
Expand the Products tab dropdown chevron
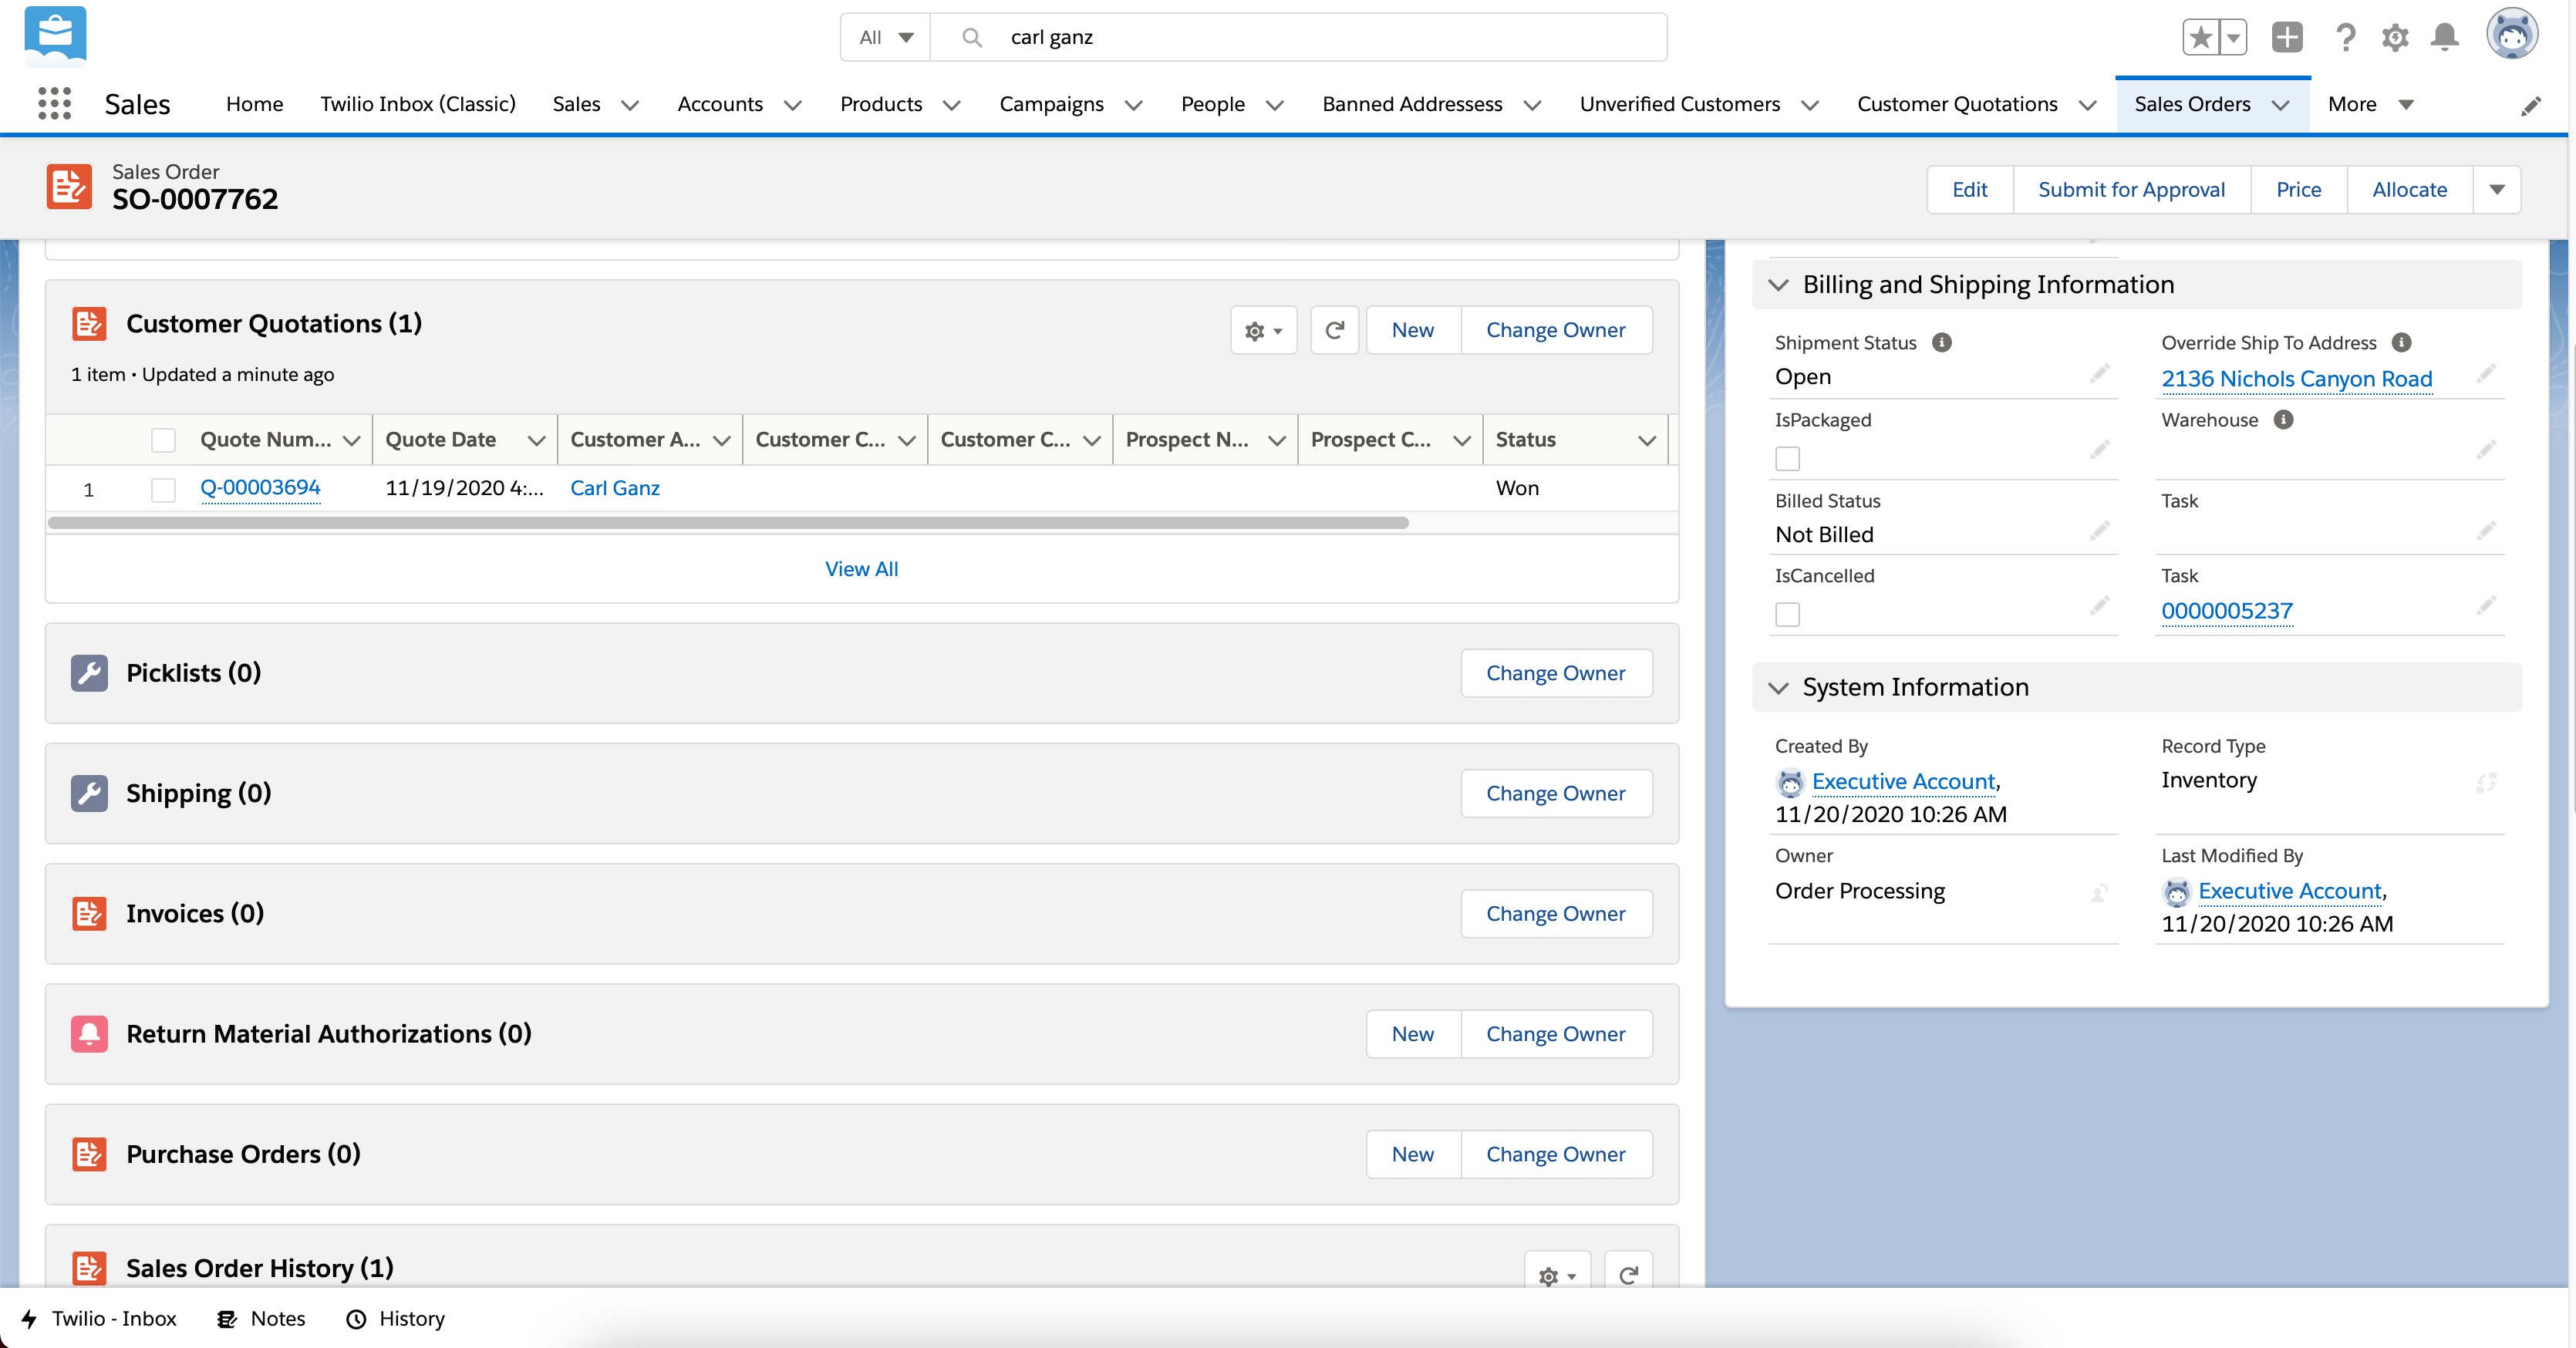(x=952, y=105)
